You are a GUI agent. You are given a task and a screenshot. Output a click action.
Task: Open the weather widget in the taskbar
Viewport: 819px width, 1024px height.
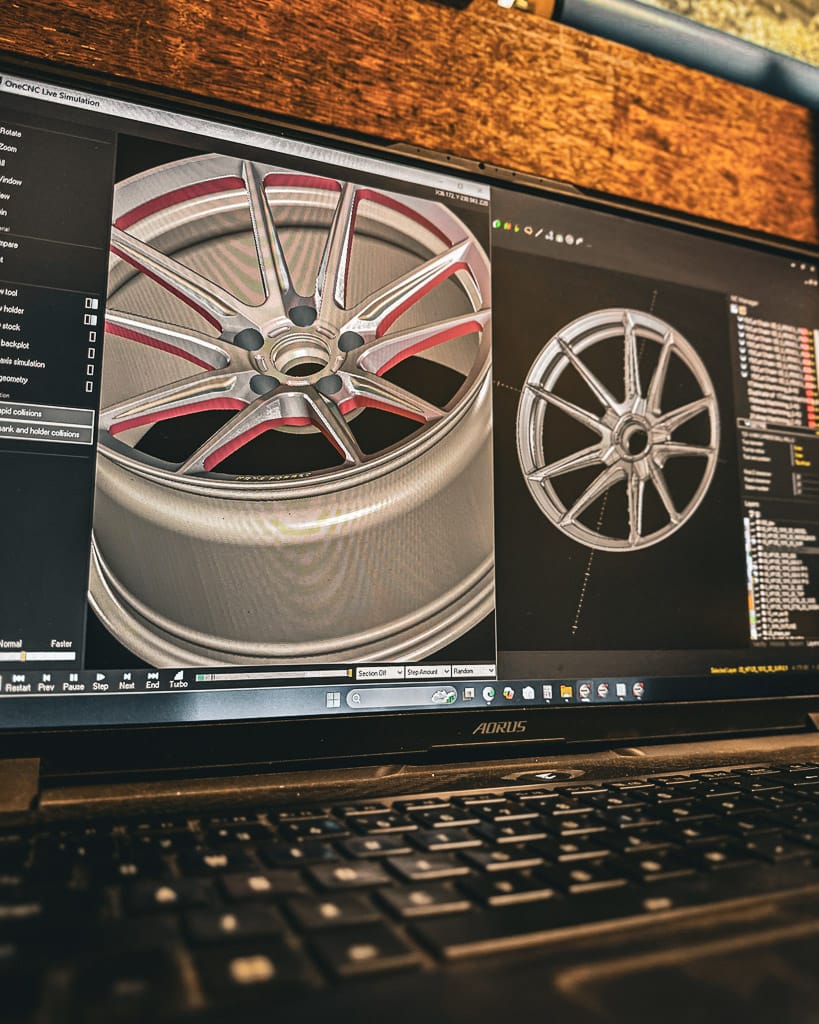click(x=443, y=696)
